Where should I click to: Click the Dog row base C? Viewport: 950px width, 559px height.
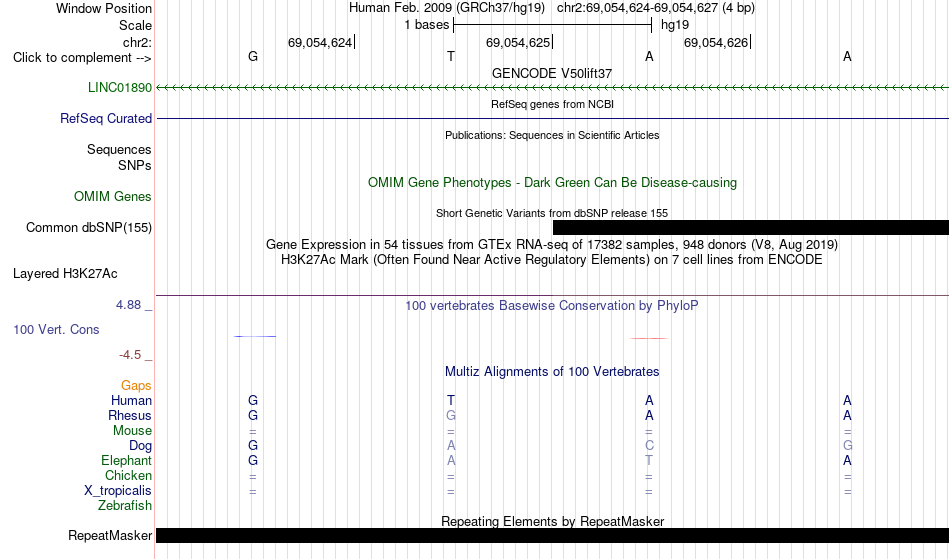[649, 445]
